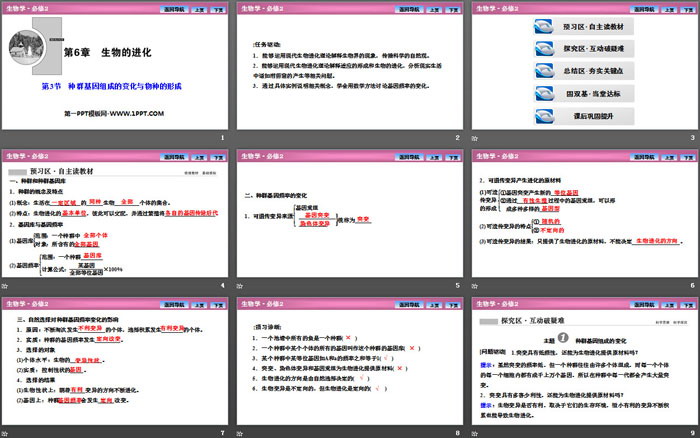Click 预习区·自主读教材 heading on slide 4
The image size is (700, 438).
click(62, 171)
